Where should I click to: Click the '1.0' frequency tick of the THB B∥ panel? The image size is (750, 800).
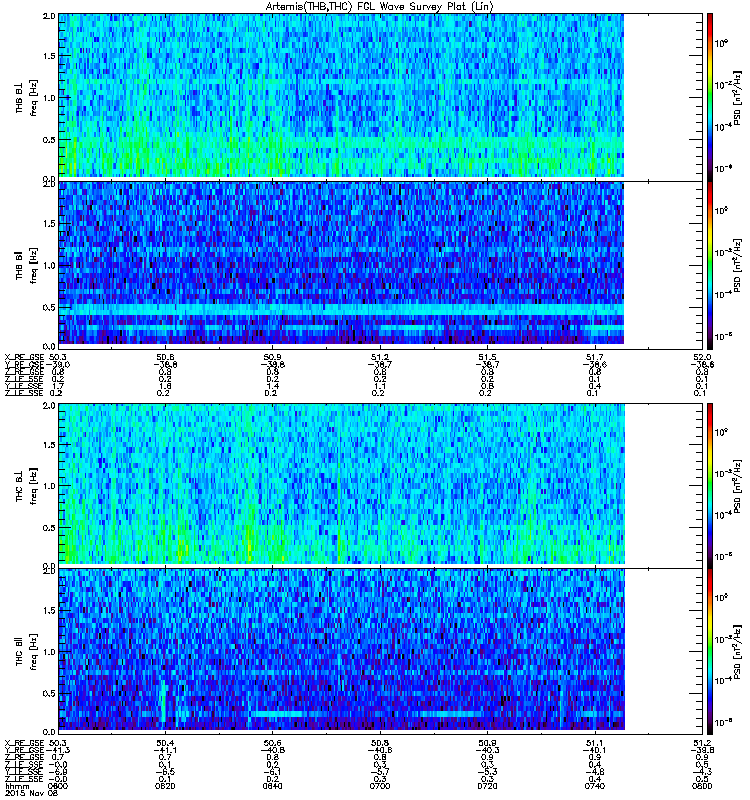[49, 265]
